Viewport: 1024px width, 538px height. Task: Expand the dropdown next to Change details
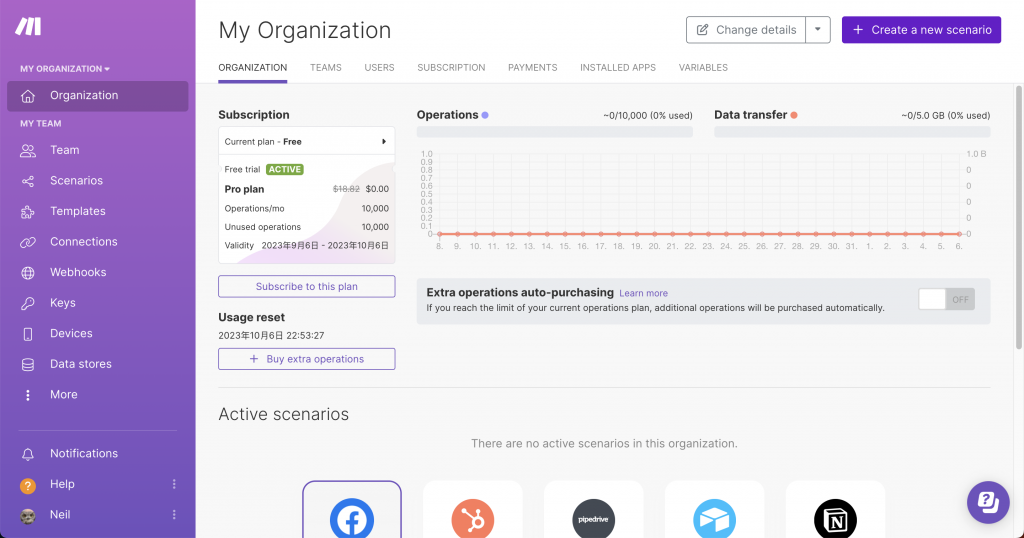(x=818, y=30)
